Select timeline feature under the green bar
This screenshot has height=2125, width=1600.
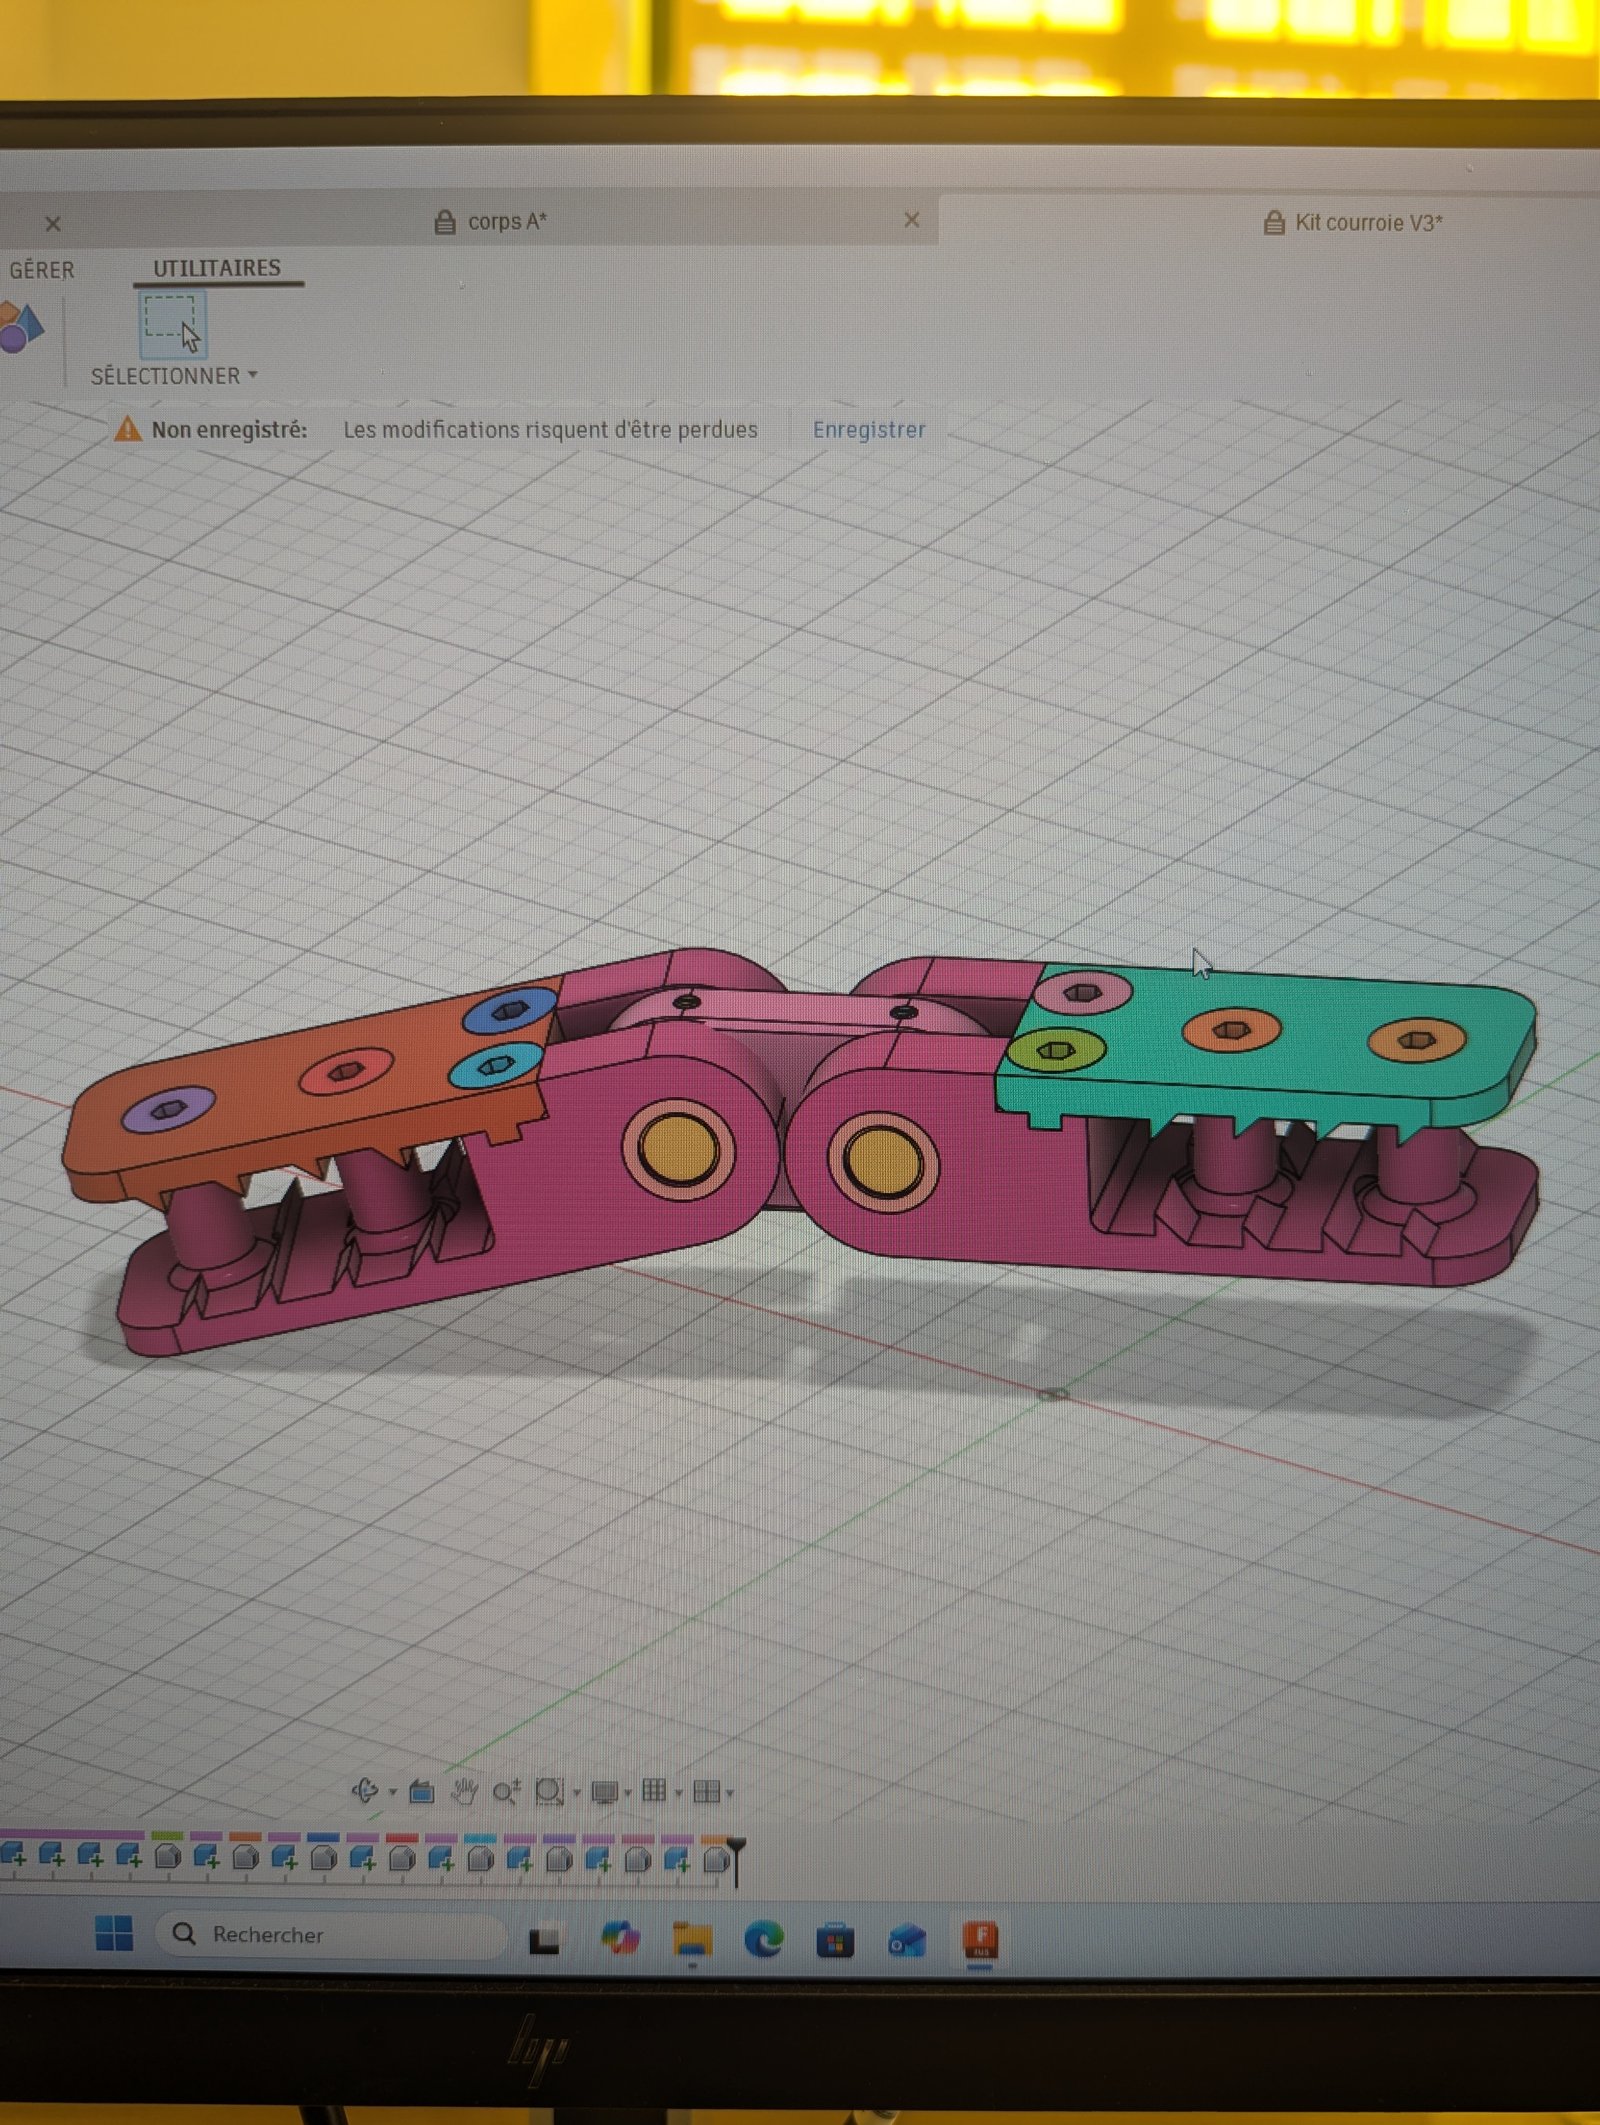click(x=168, y=1857)
